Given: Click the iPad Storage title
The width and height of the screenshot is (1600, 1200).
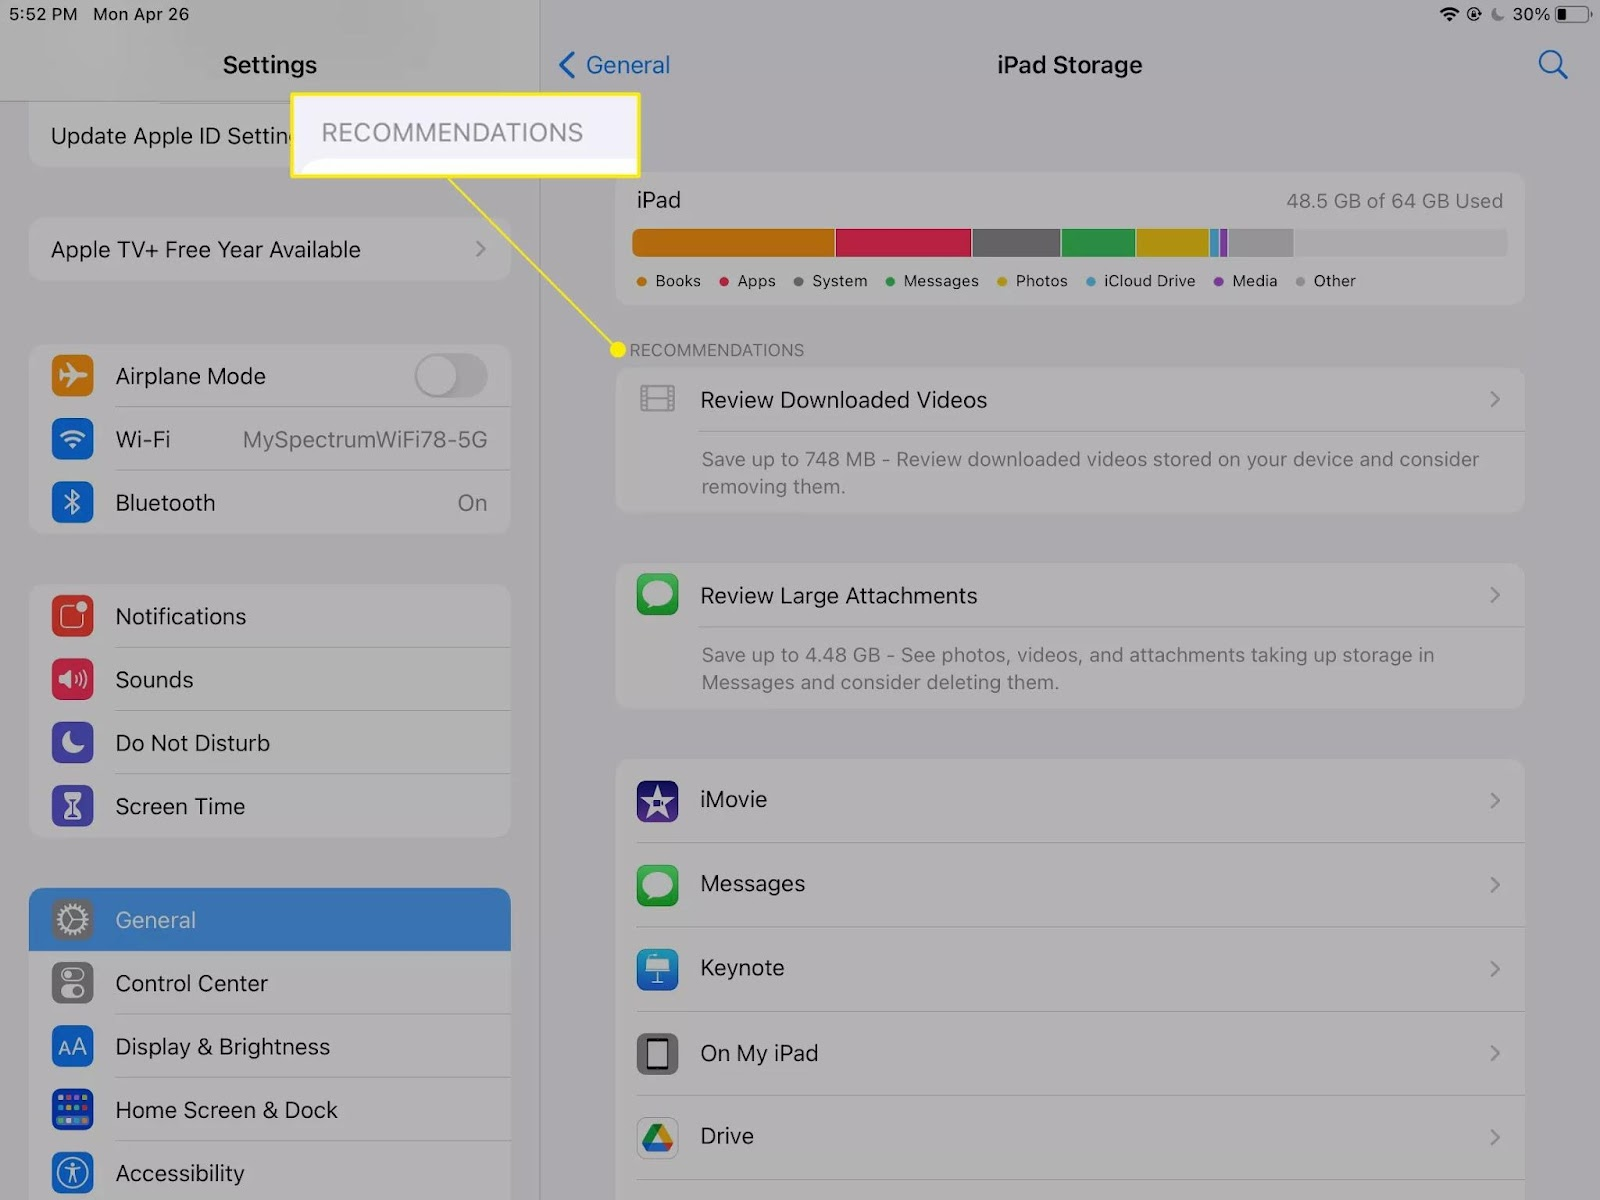Looking at the screenshot, I should pos(1069,65).
